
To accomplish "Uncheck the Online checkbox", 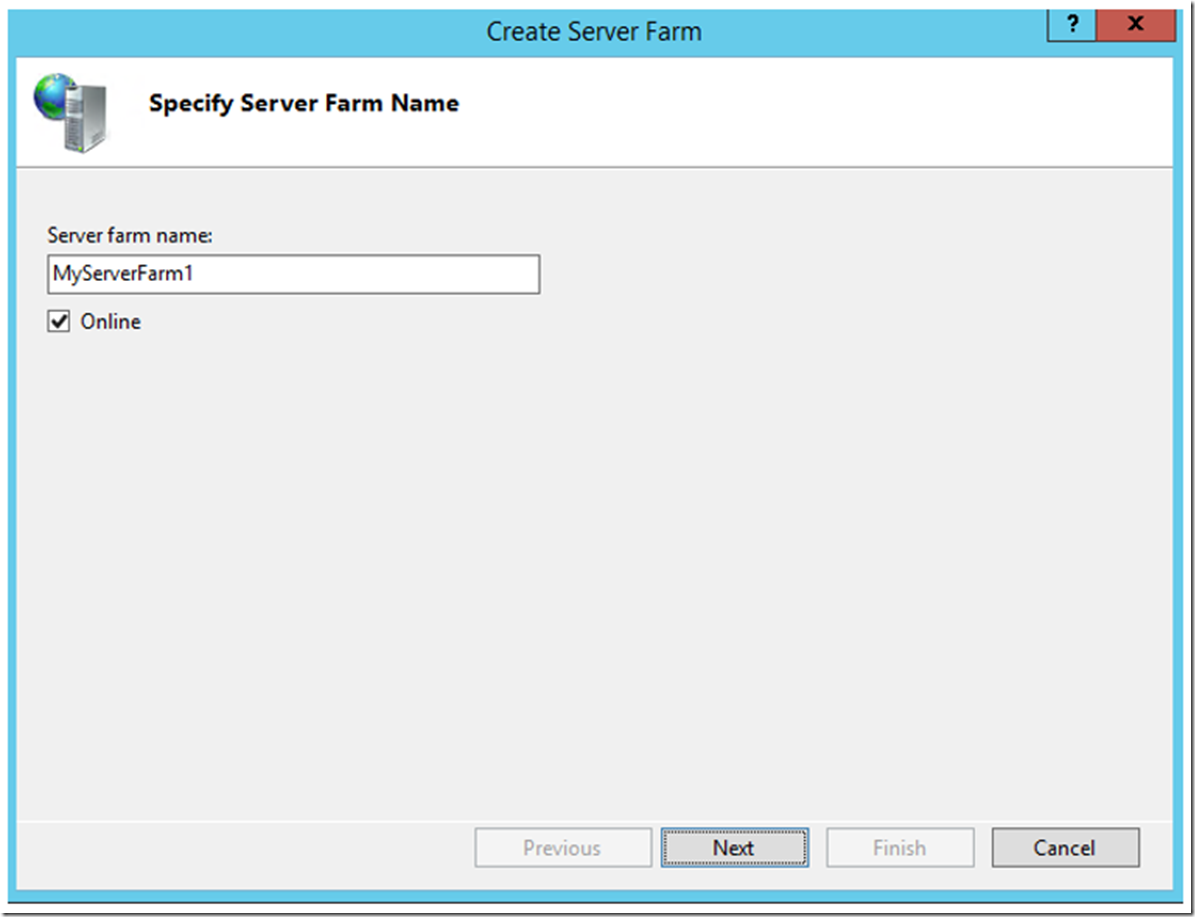I will [59, 322].
